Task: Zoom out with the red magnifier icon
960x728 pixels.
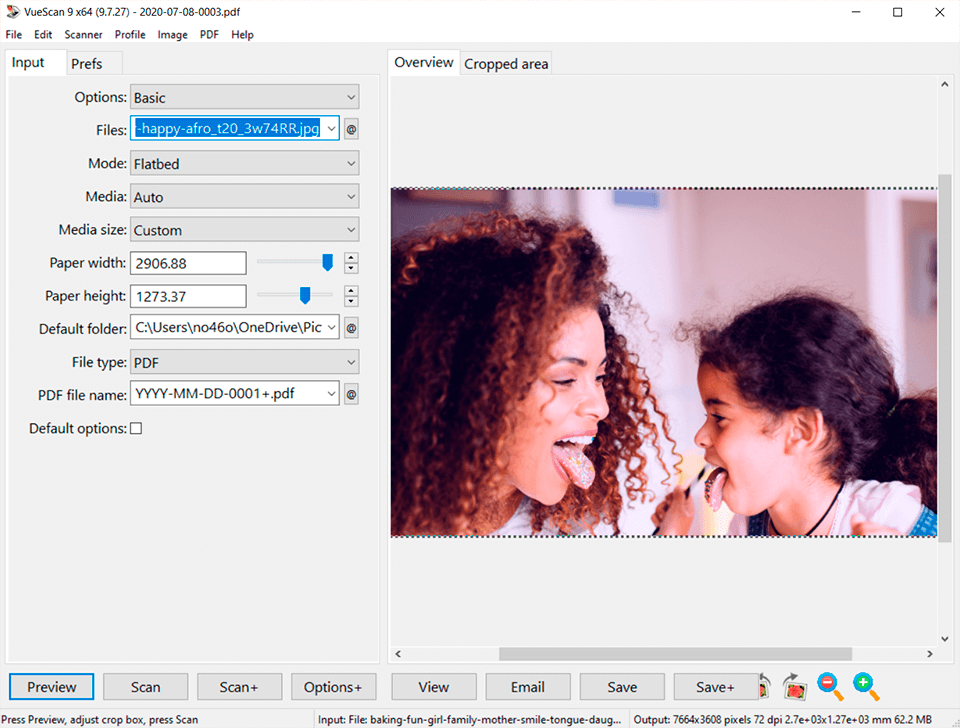Action: (x=830, y=686)
